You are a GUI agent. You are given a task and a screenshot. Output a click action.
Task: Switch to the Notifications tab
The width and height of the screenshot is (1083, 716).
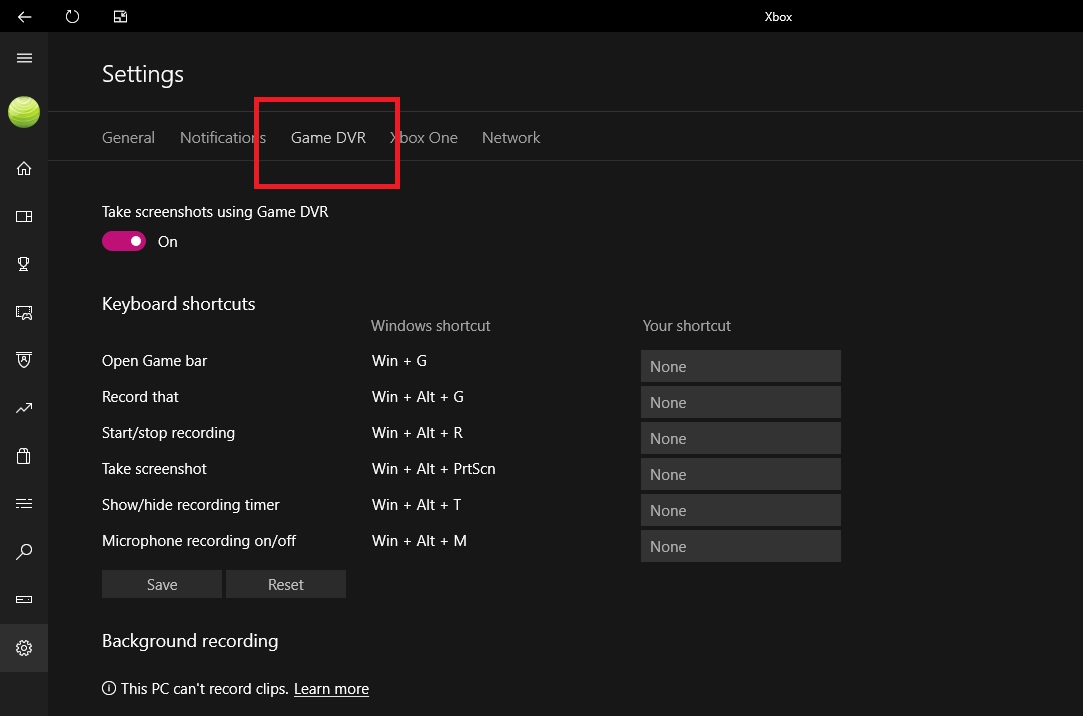click(223, 137)
